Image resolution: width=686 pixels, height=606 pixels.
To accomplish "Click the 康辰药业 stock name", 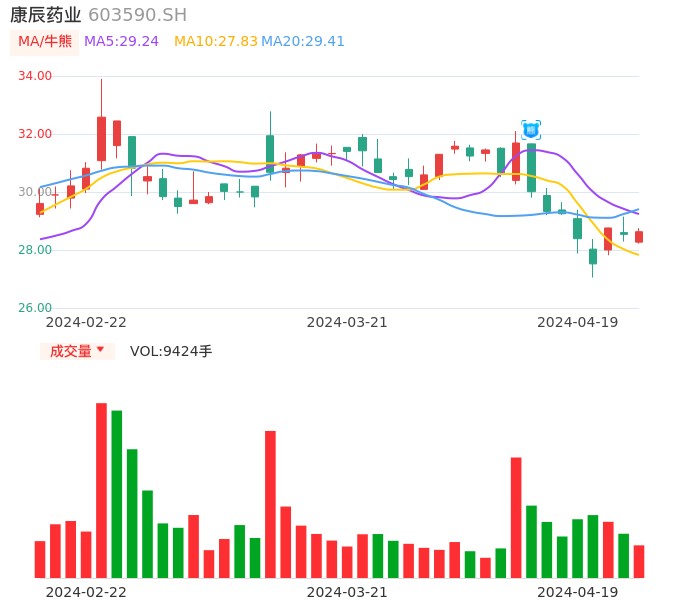I will click(44, 15).
